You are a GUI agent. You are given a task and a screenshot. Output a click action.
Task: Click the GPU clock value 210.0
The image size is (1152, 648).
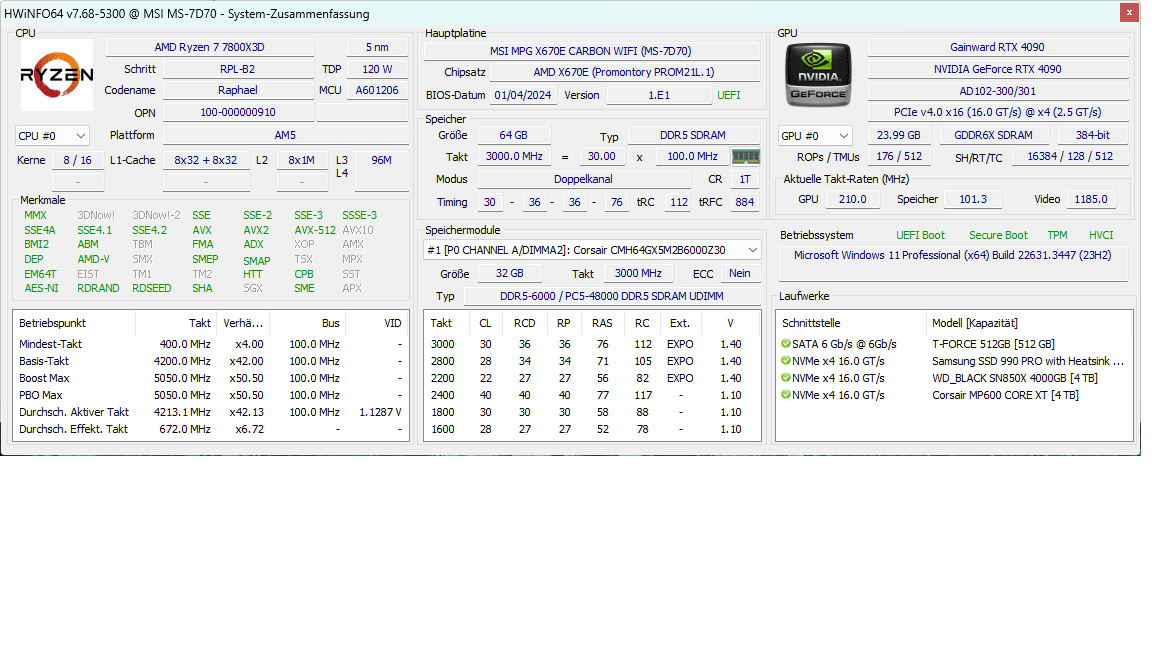point(852,199)
